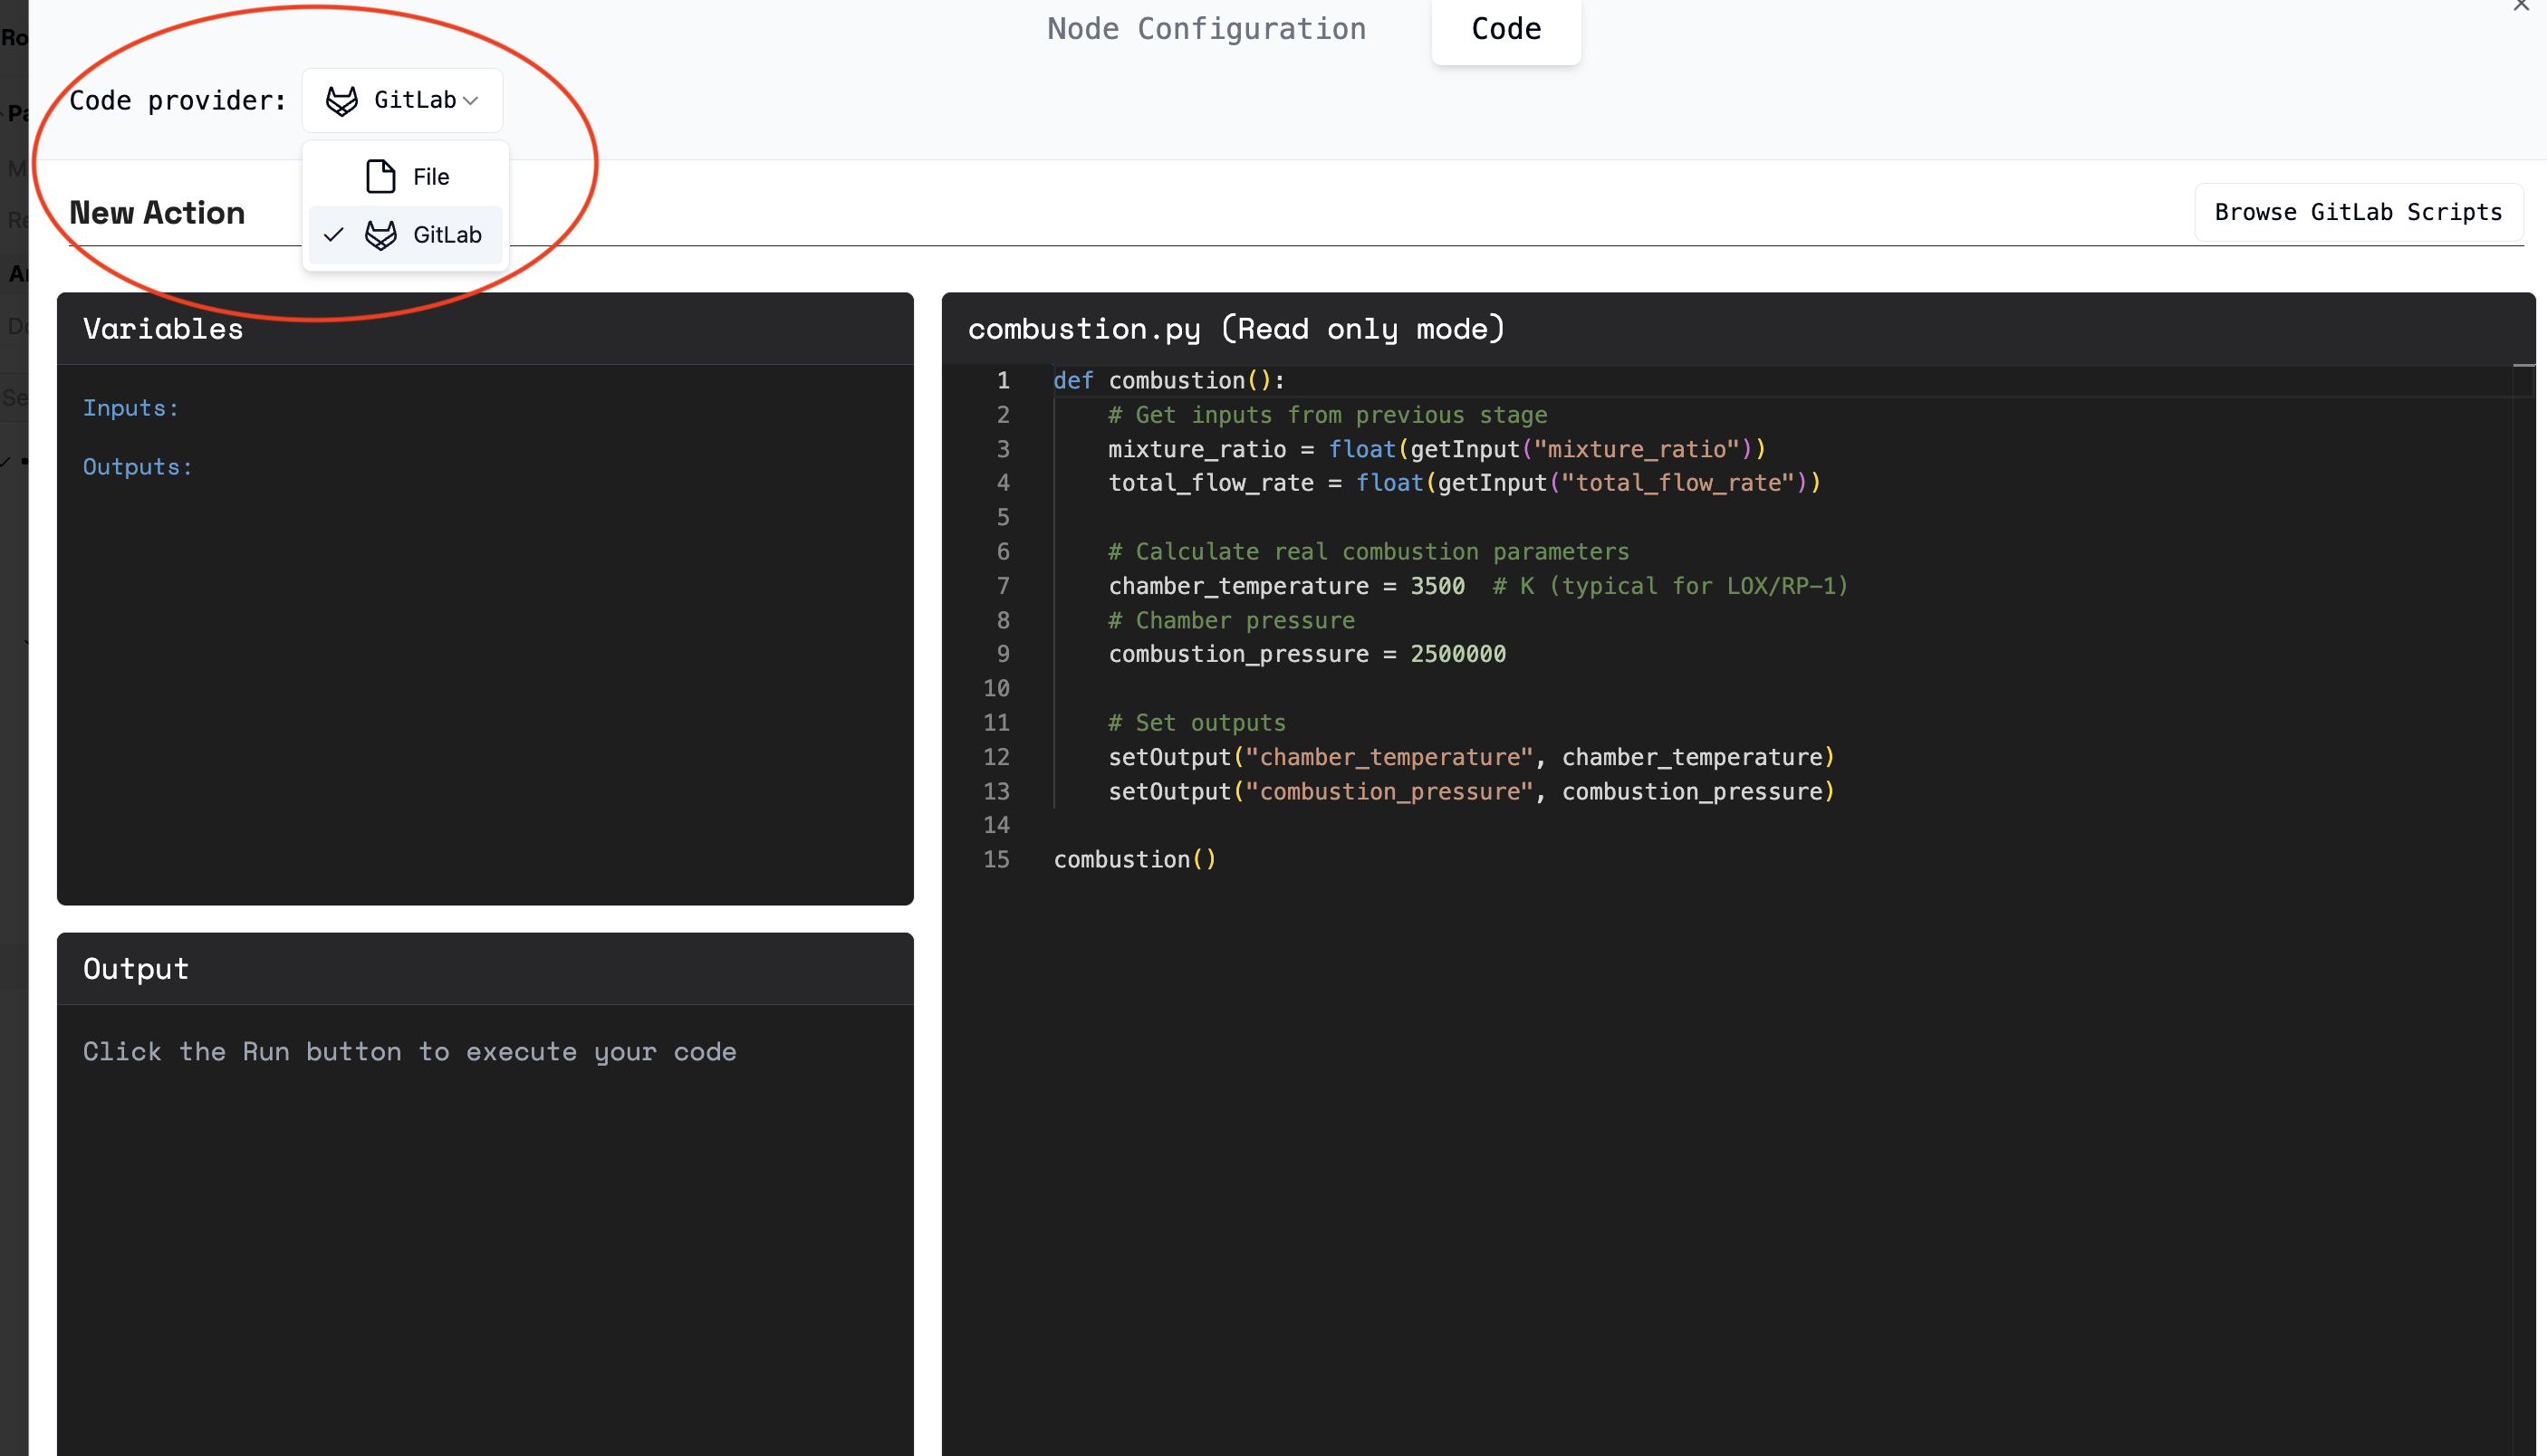Choose File as the code provider
The image size is (2547, 1456).
[x=430, y=177]
